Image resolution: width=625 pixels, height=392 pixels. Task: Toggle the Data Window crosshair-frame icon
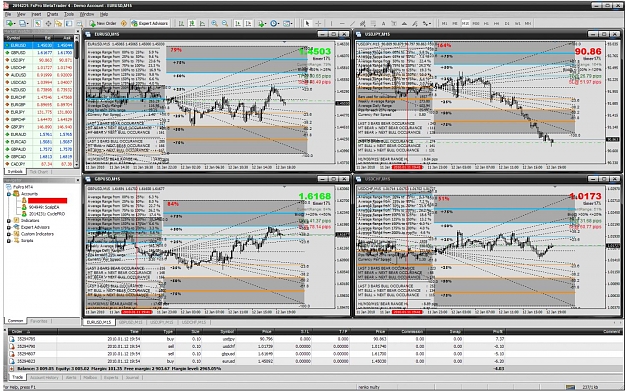click(x=48, y=24)
